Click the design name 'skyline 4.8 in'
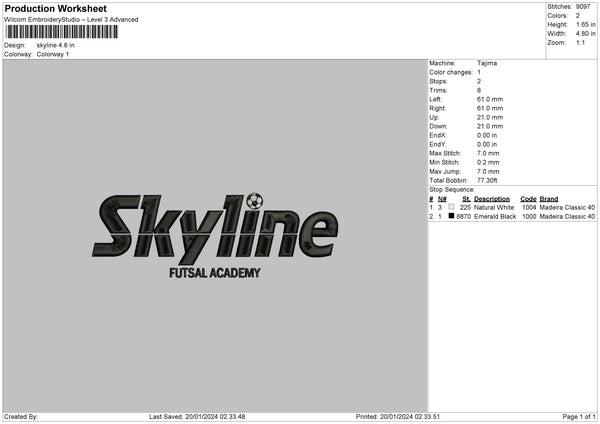This screenshot has height=424, width=600. point(55,45)
